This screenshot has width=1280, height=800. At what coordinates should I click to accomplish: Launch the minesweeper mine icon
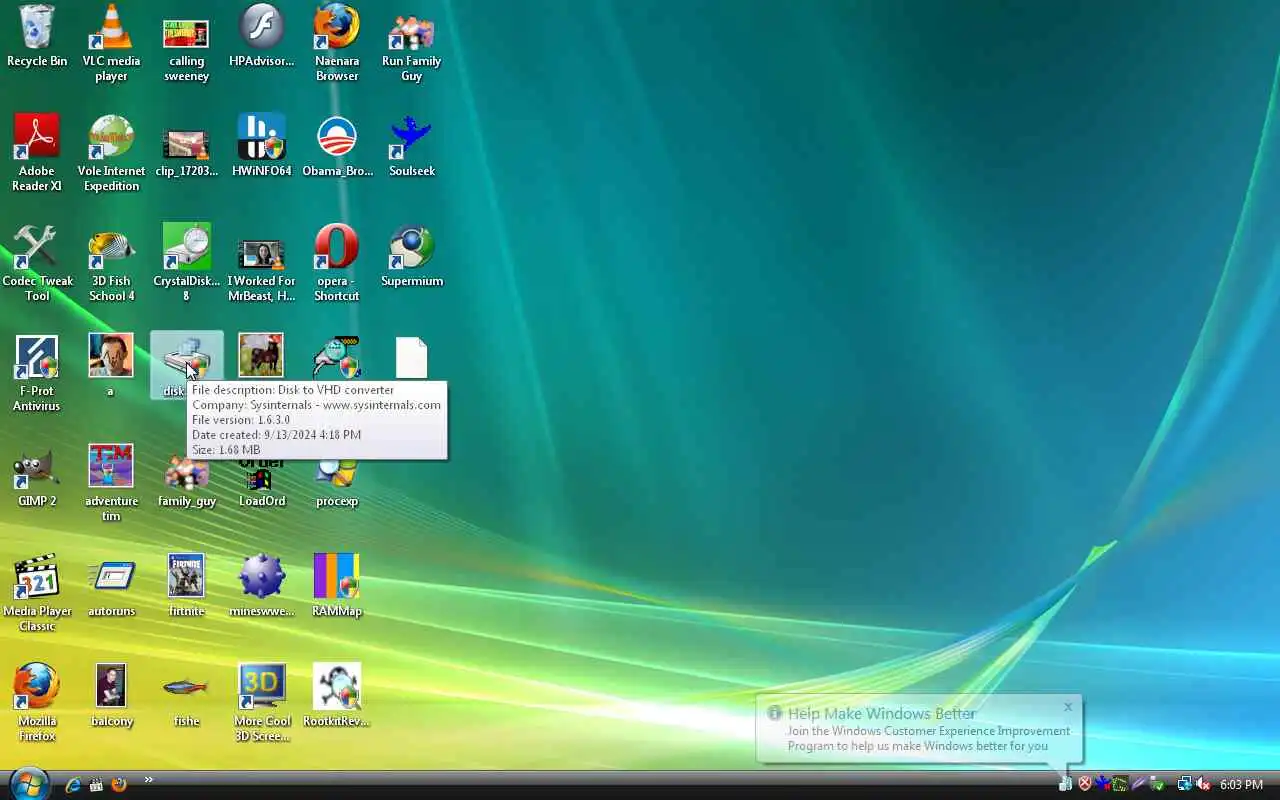(261, 586)
